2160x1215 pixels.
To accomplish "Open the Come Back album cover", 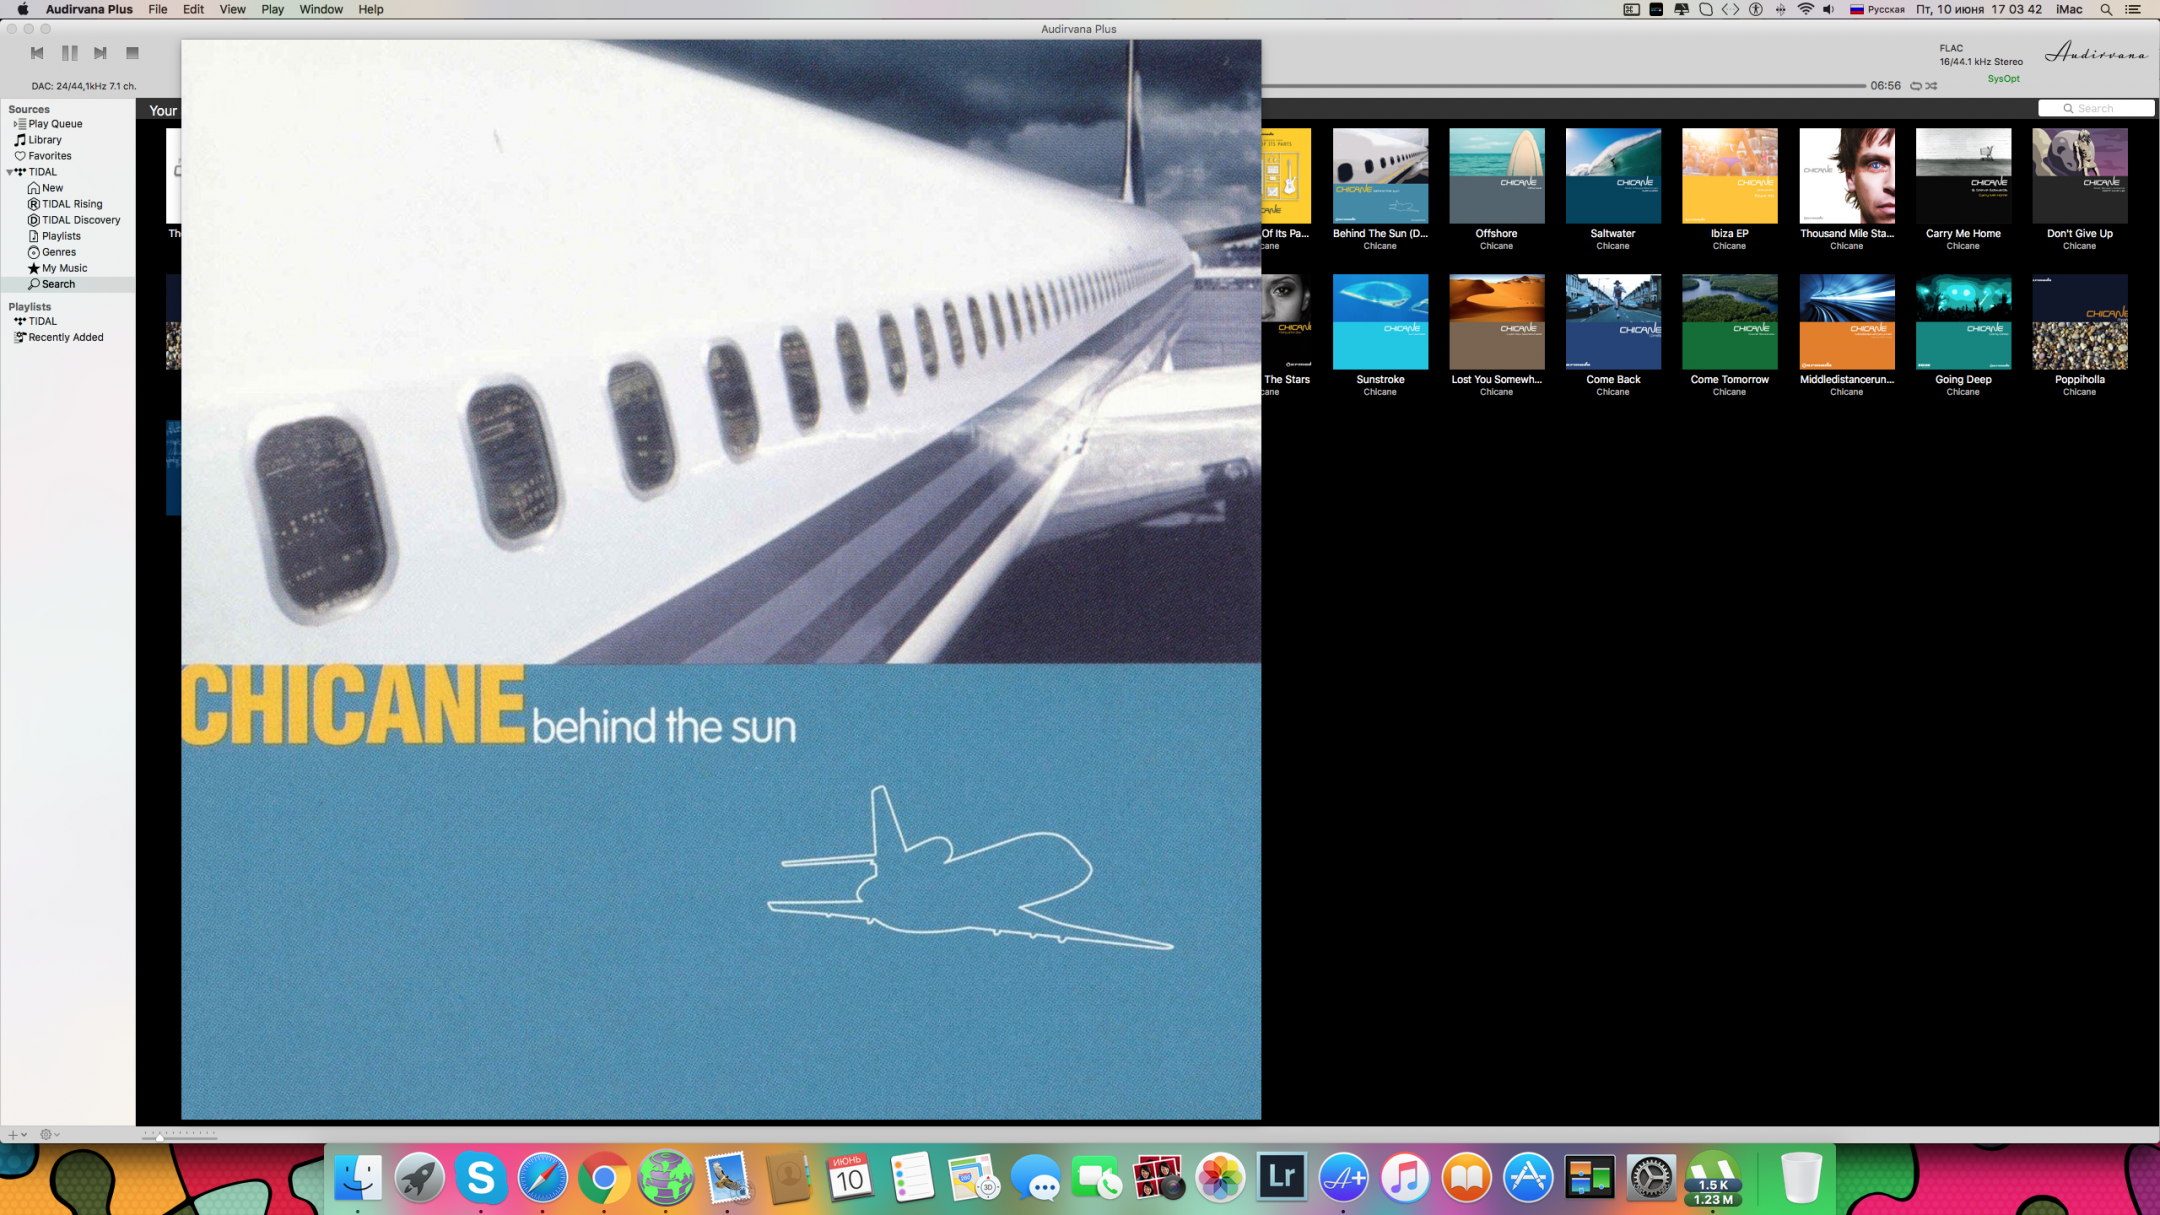I will [1613, 321].
